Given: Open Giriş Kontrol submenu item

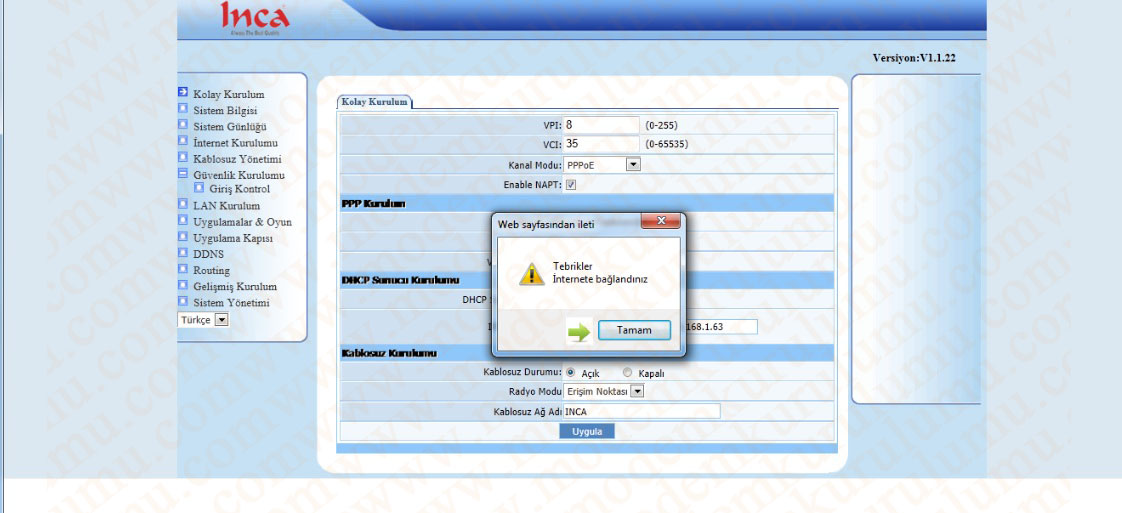Looking at the screenshot, I should coord(240,190).
